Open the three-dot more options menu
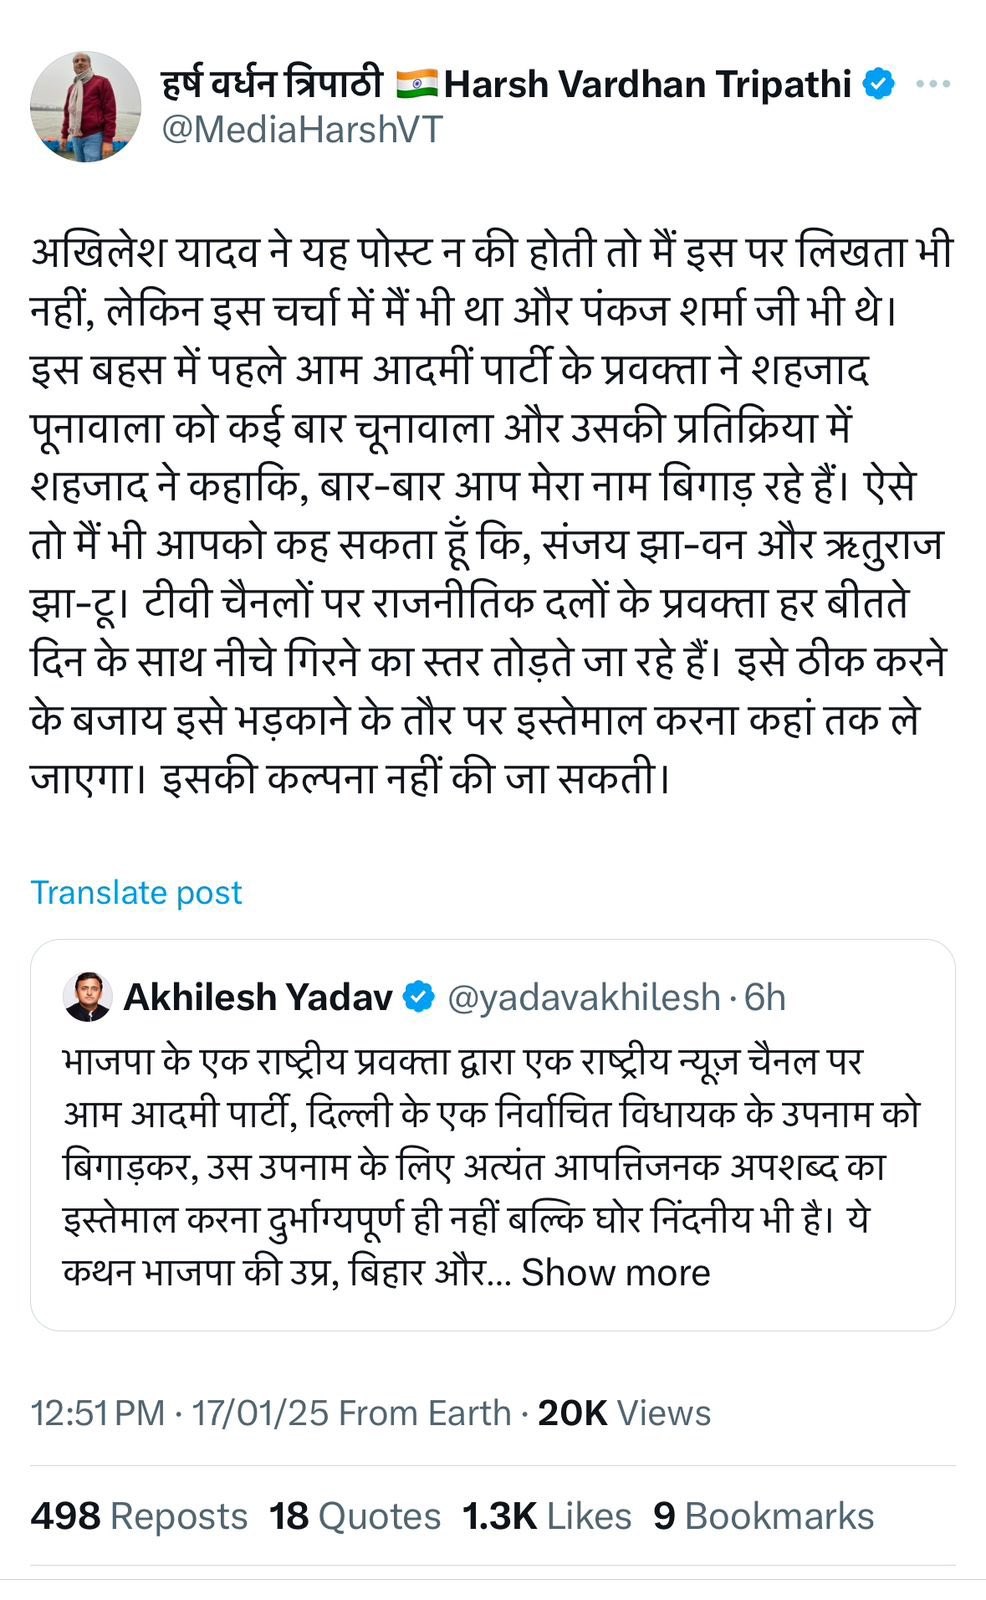This screenshot has width=986, height=1600. pos(933,84)
